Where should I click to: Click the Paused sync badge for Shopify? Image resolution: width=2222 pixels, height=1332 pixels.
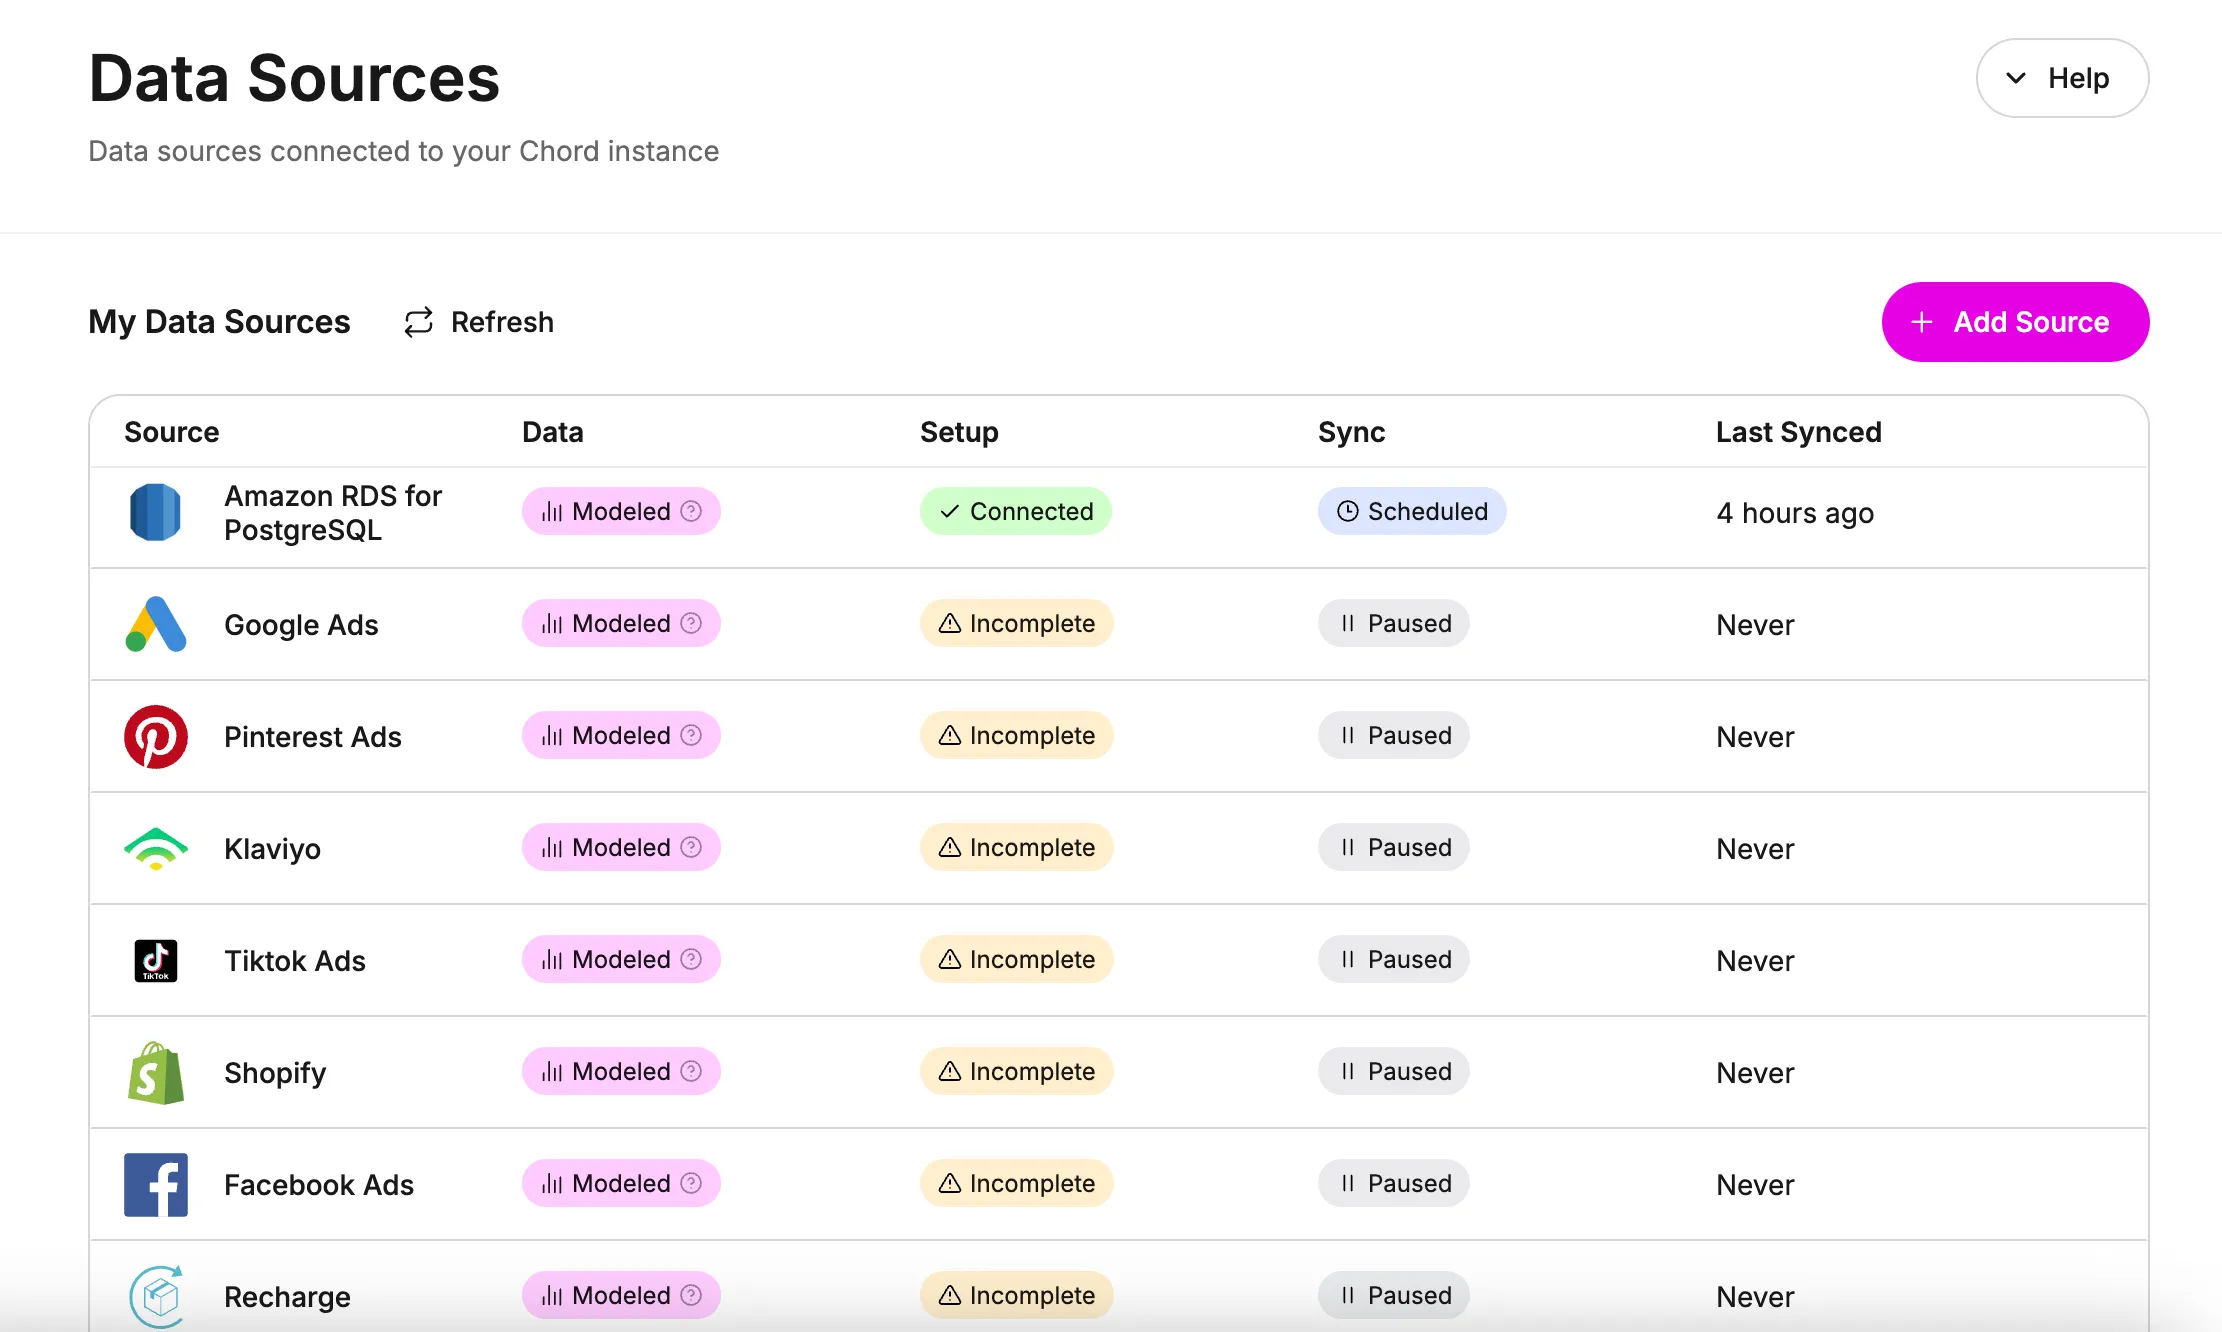1393,1071
